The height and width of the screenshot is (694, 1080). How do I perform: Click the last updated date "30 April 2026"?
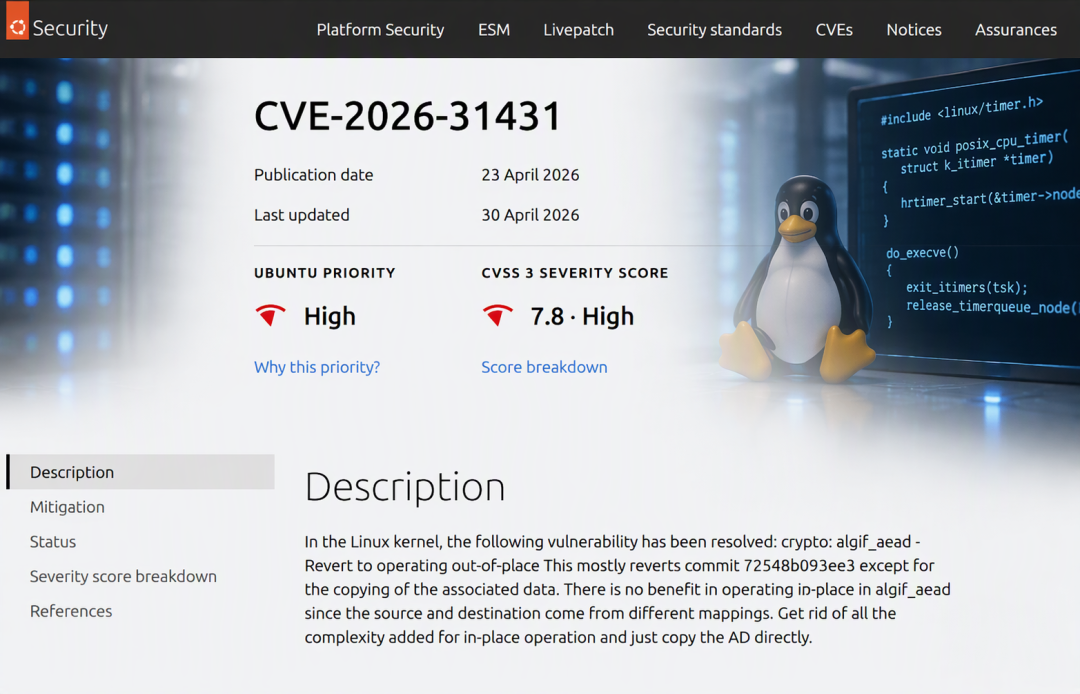coord(530,215)
